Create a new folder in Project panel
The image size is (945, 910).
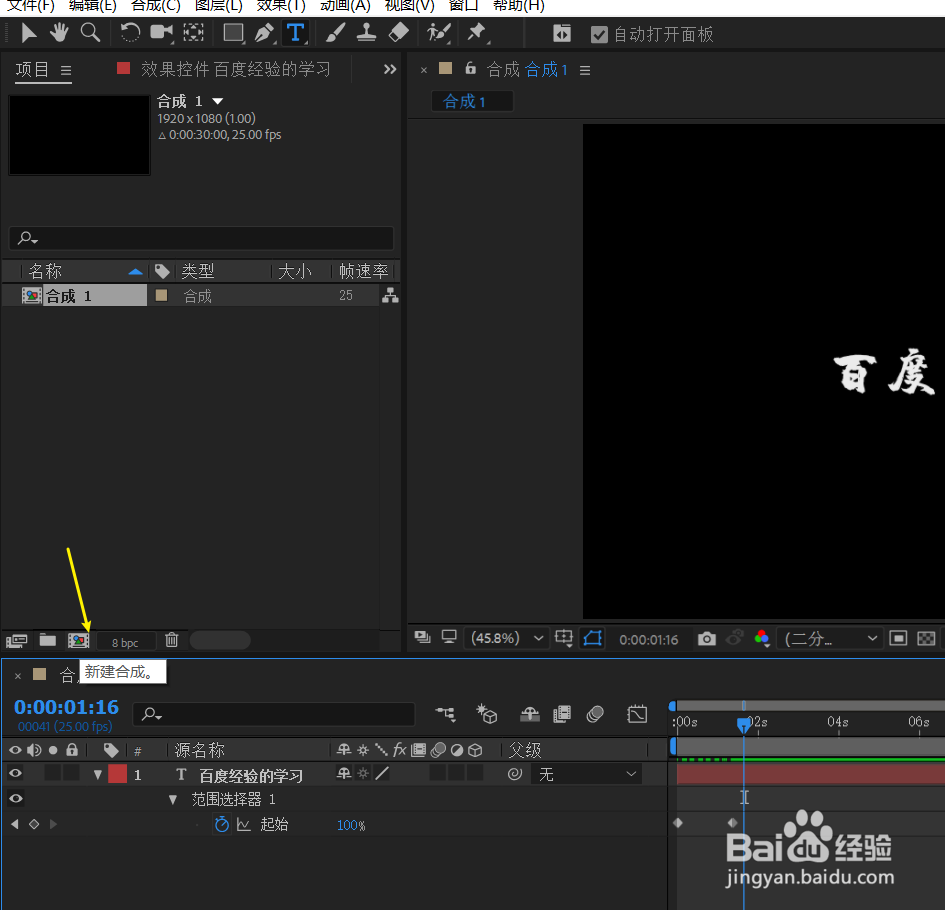48,640
